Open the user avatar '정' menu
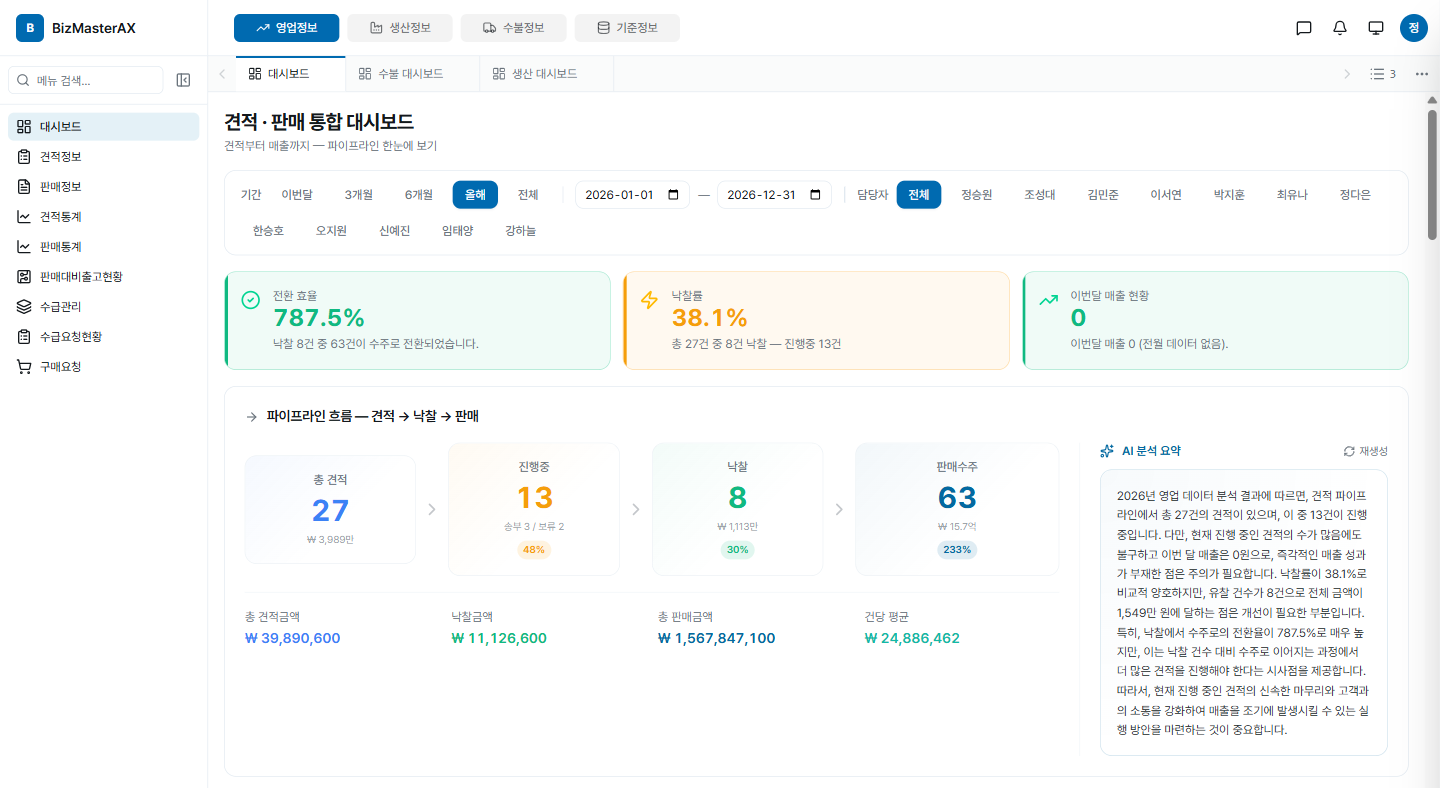This screenshot has width=1440, height=788. (x=1413, y=28)
